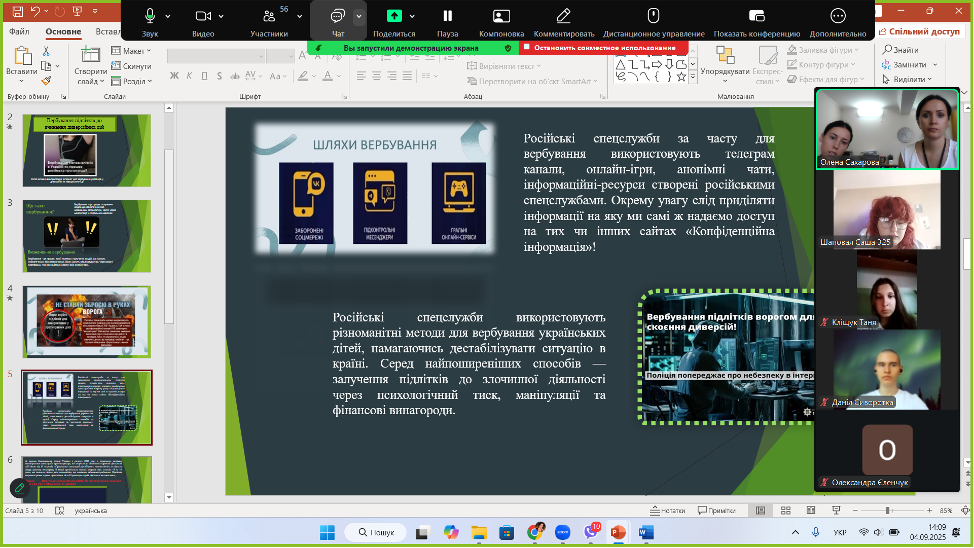Open the Файл tab in PowerPoint
This screenshot has width=974, height=548.
click(x=19, y=32)
